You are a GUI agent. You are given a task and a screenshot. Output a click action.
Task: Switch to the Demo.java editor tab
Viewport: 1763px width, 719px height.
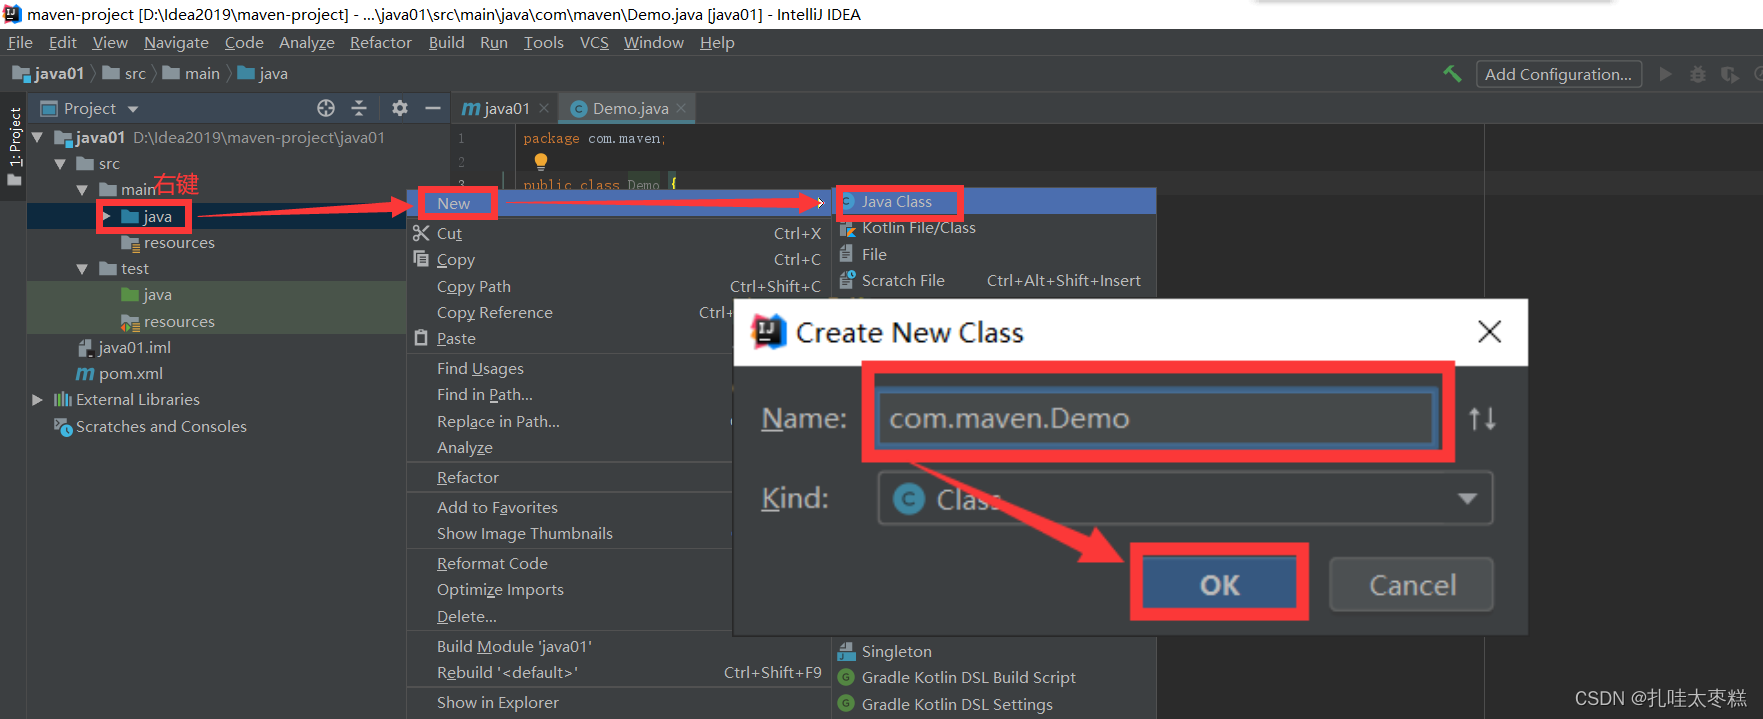(x=628, y=108)
